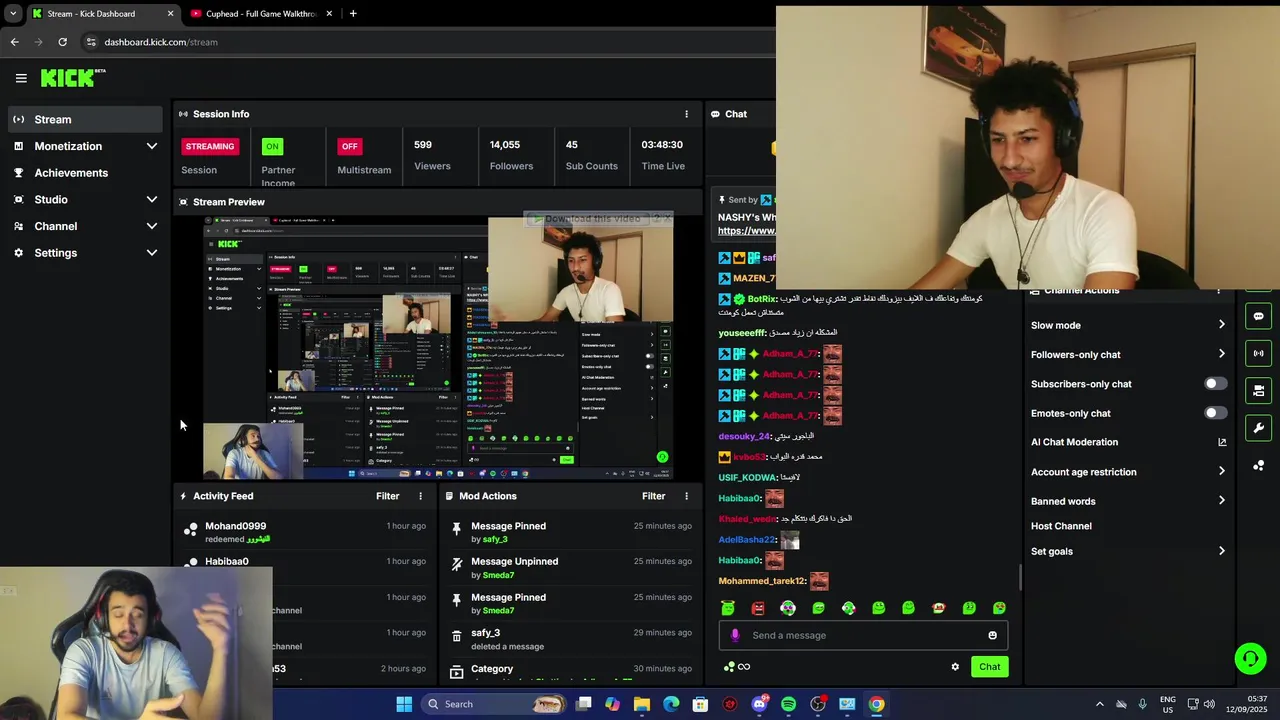
Task: Open the Windows Start menu
Action: point(404,704)
